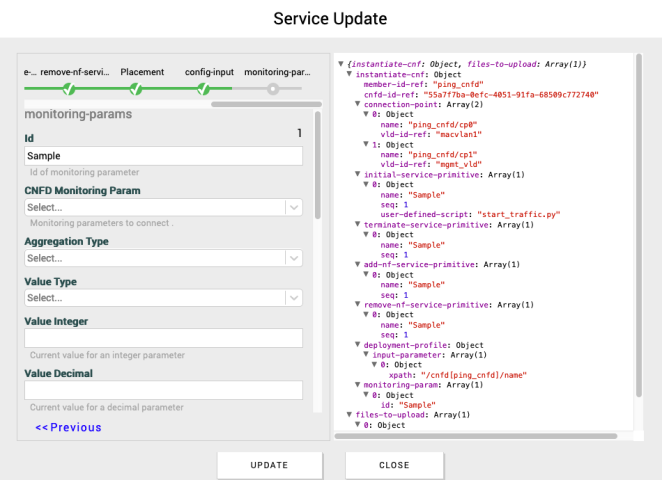Go back via the Previous link
The height and width of the screenshot is (480, 662).
pos(68,428)
